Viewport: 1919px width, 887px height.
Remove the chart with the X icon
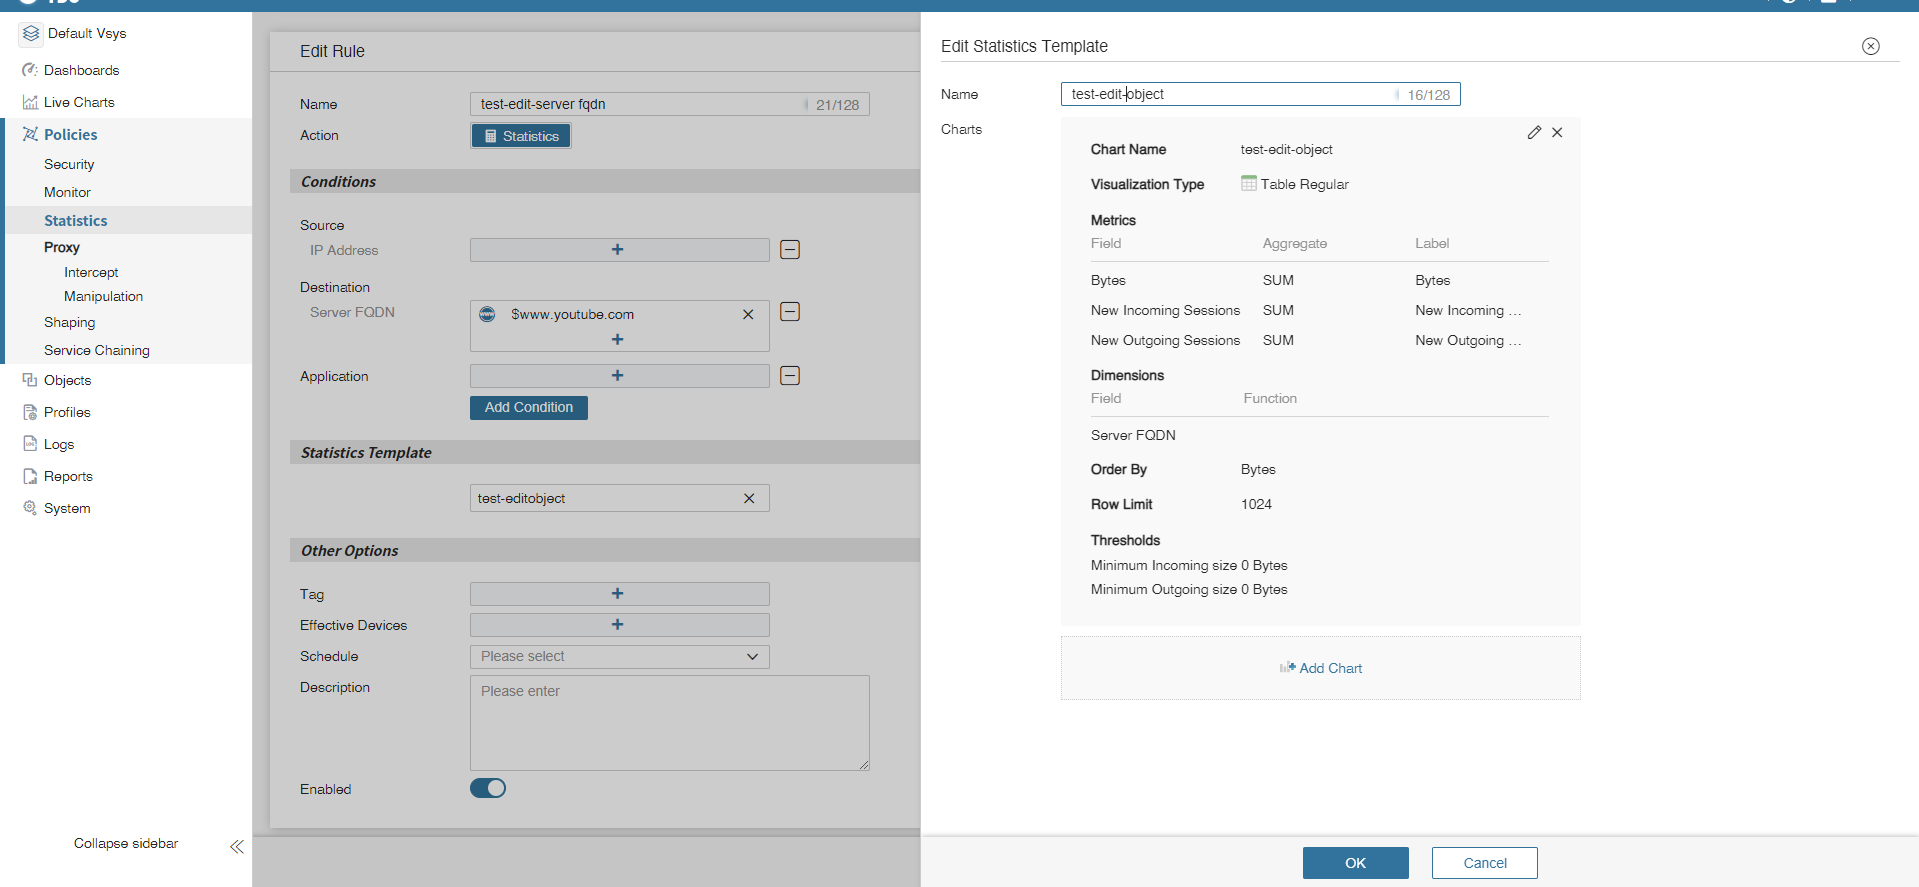(1557, 132)
